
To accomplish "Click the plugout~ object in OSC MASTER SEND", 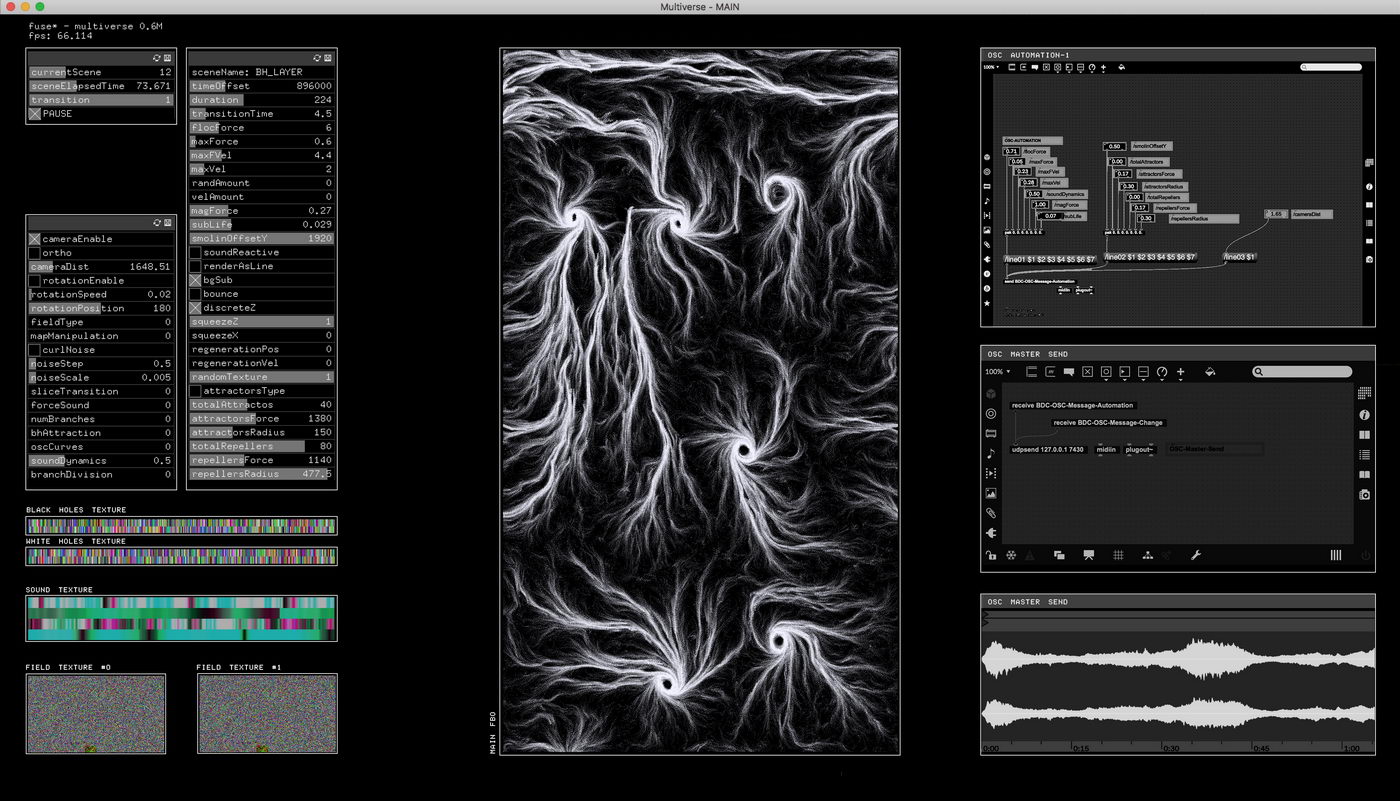I will [1140, 450].
